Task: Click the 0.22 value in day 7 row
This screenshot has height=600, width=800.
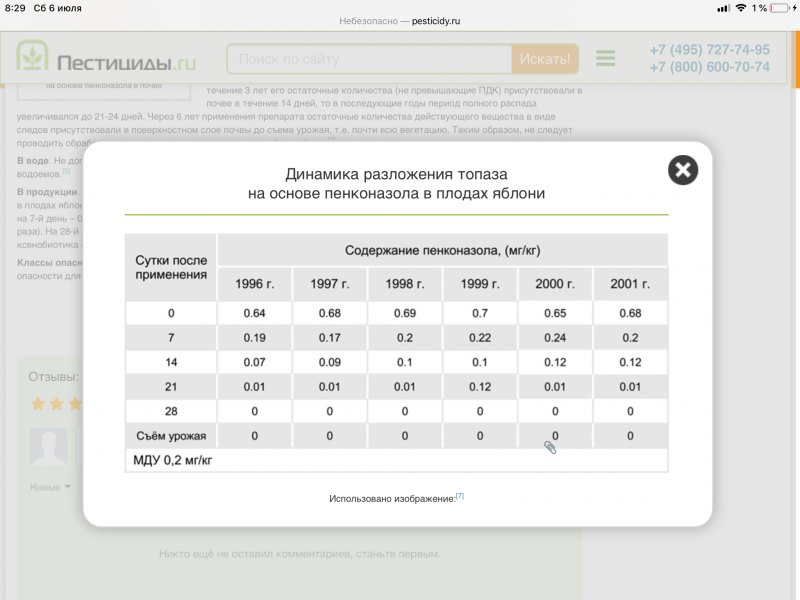Action: (x=480, y=338)
